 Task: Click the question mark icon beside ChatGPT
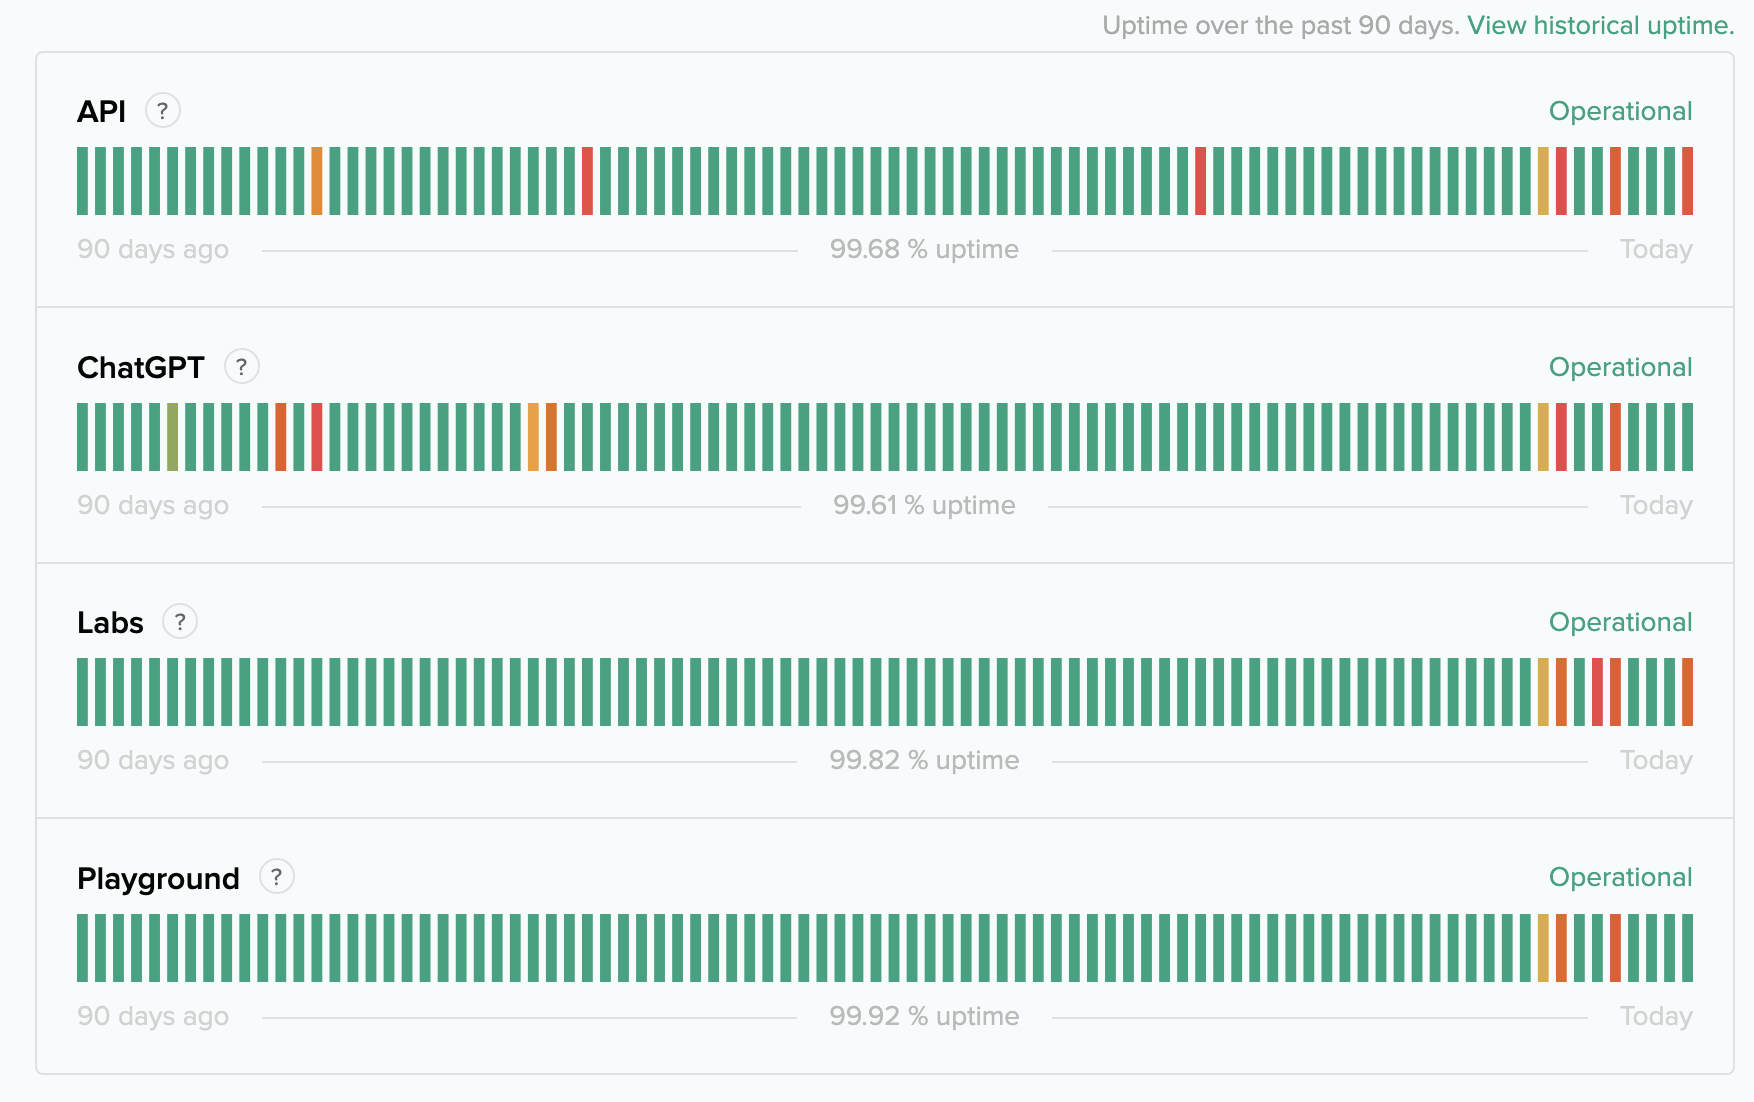click(241, 366)
